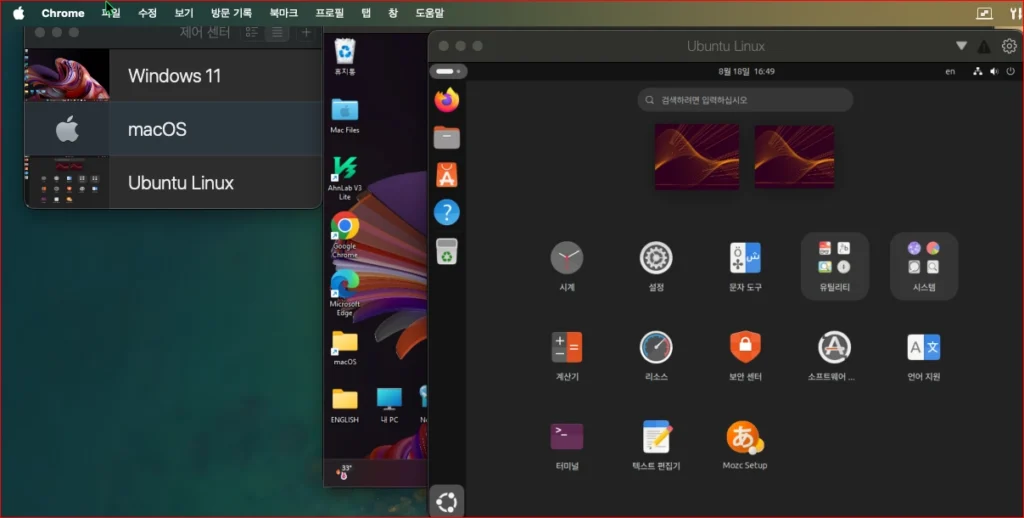Viewport: 1024px width, 518px height.
Task: Click the Ubuntu activities workspace indicator
Action: click(x=447, y=71)
